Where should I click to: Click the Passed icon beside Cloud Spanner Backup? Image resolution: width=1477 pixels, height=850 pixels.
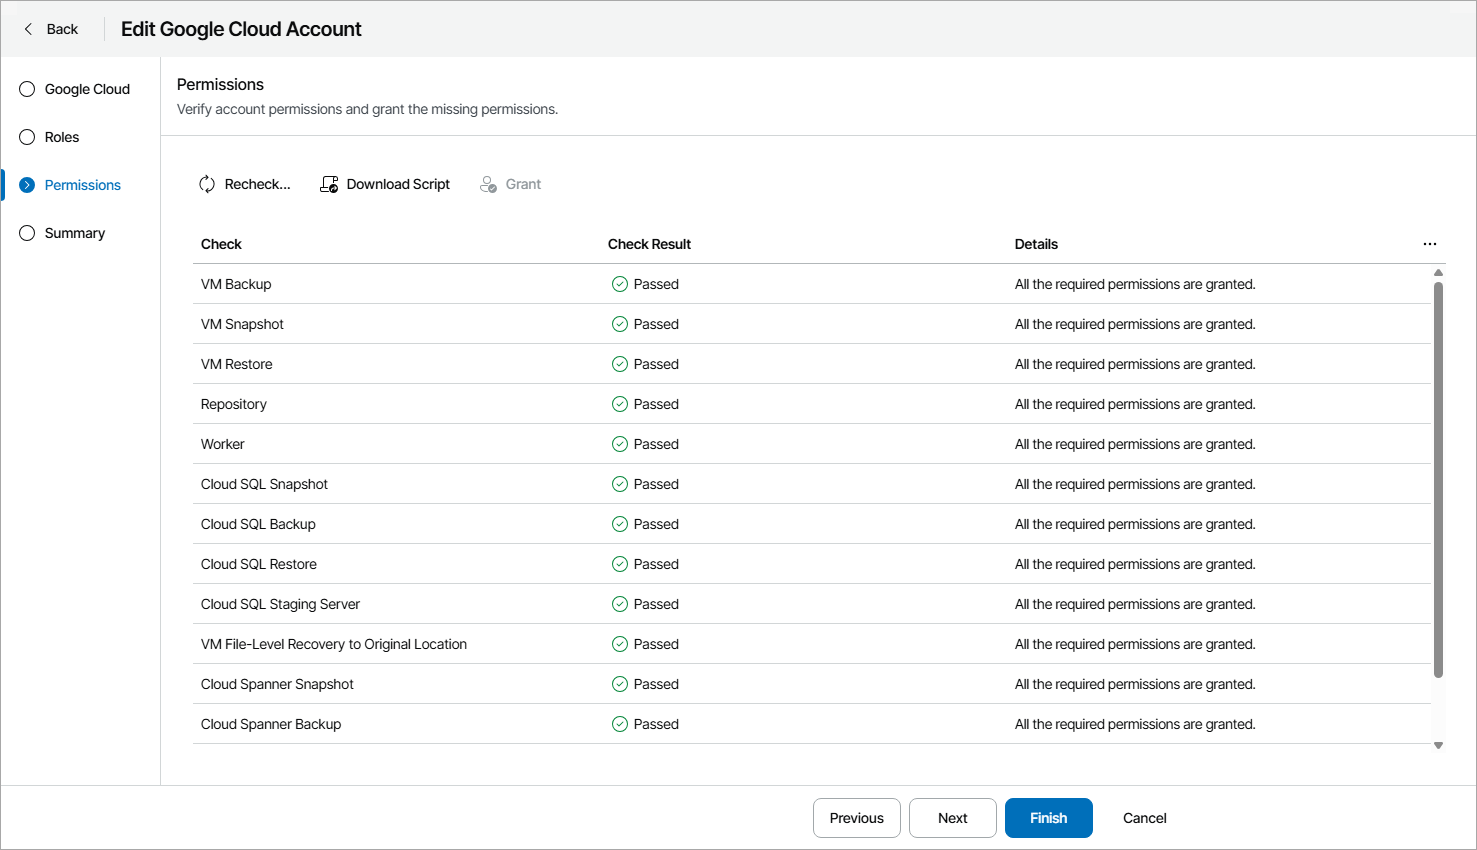pos(621,724)
